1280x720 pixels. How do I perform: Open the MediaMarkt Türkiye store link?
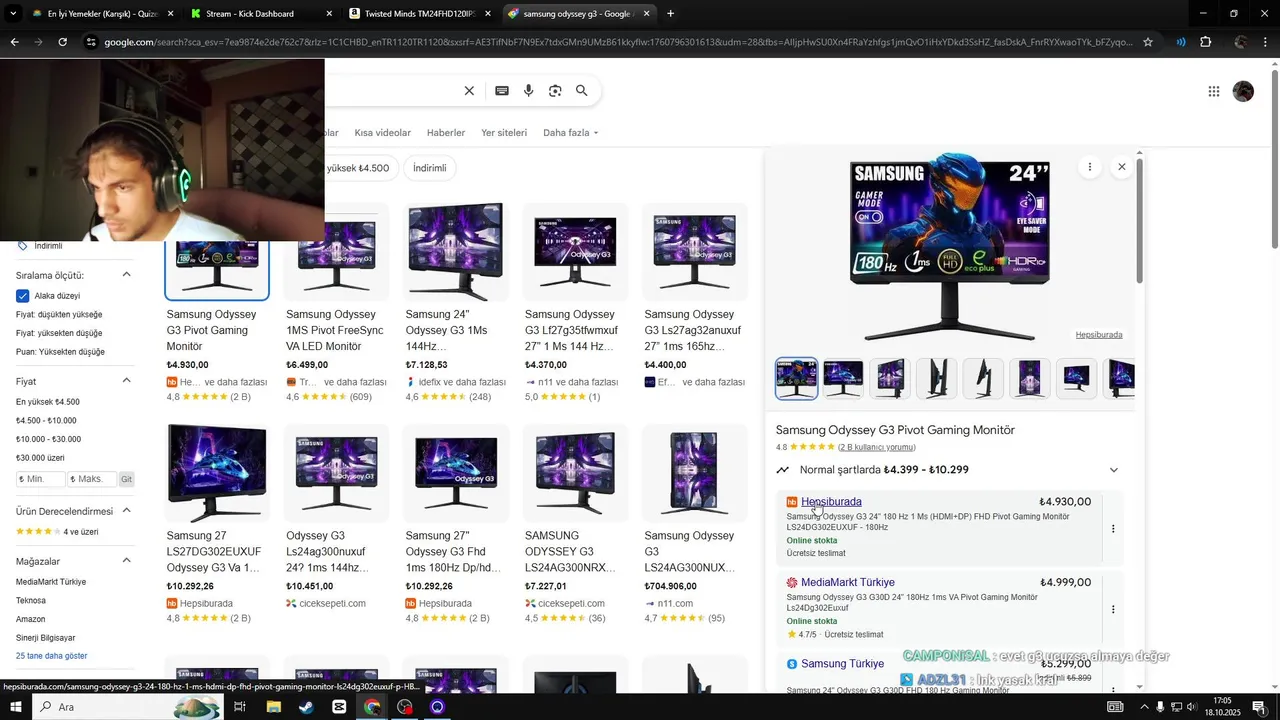click(x=848, y=583)
